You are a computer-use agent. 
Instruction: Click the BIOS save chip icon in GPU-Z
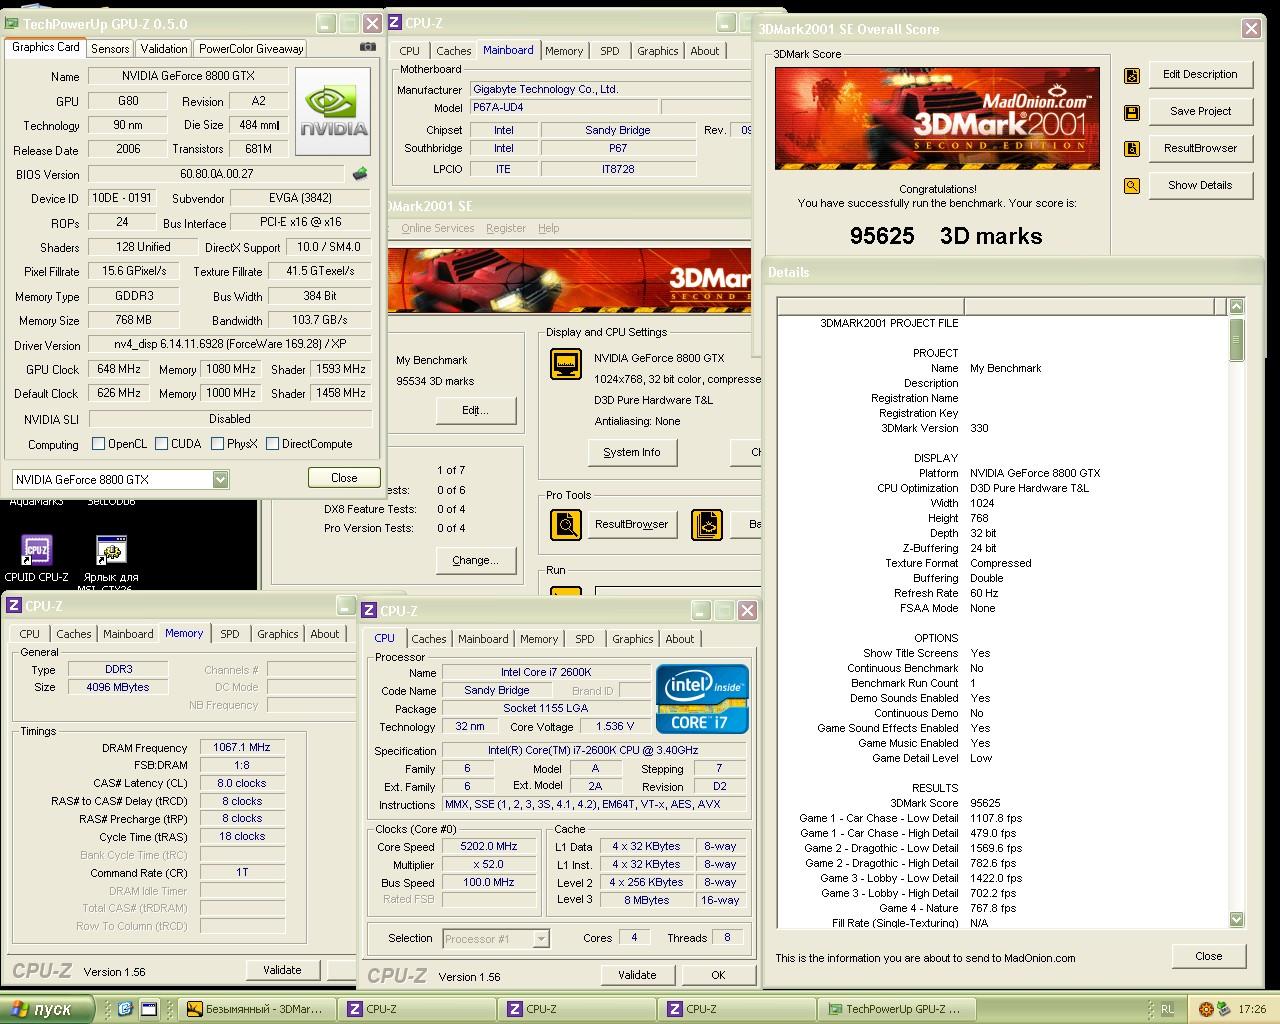tap(360, 173)
